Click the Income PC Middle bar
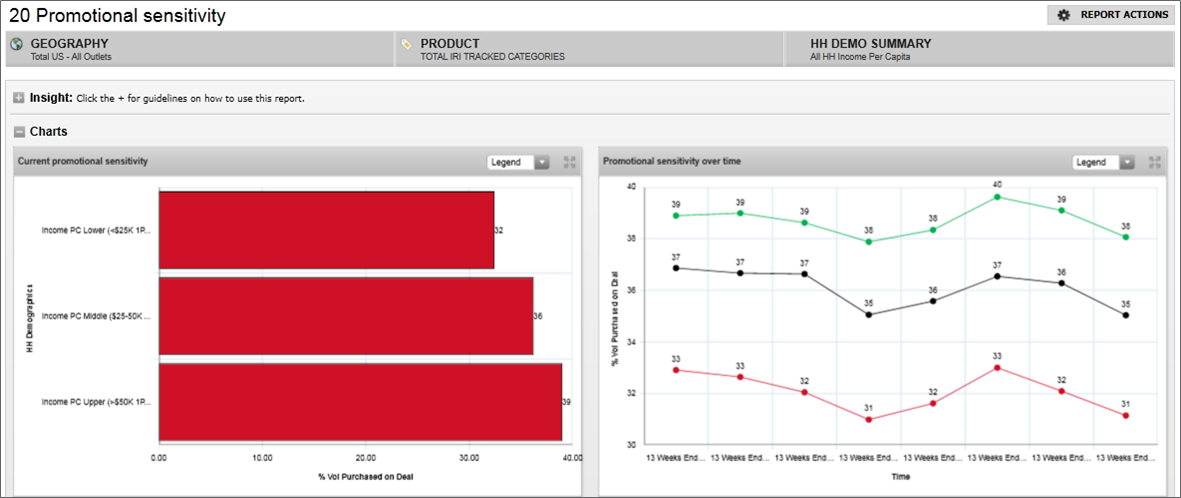This screenshot has width=1181, height=498. [x=345, y=316]
